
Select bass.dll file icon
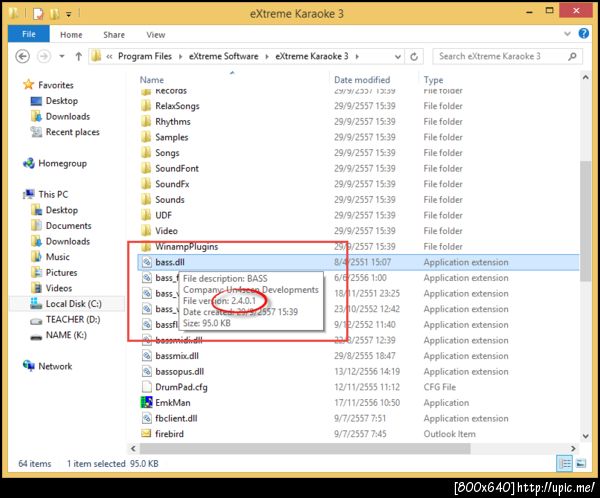click(147, 262)
